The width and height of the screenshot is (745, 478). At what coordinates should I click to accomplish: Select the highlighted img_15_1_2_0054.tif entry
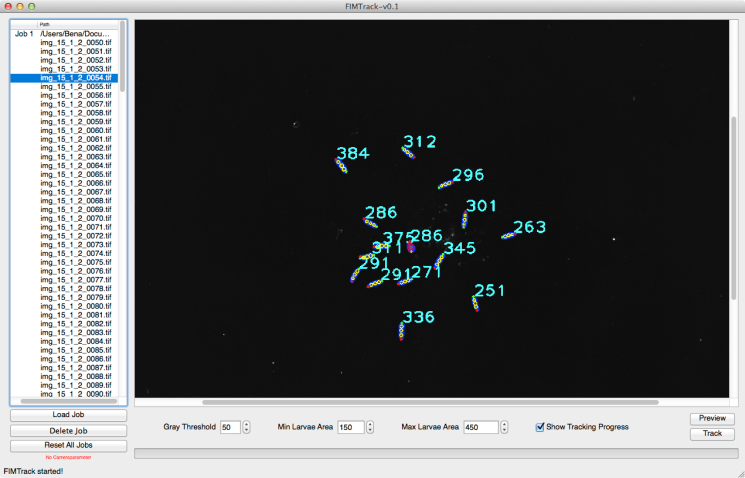(x=76, y=77)
